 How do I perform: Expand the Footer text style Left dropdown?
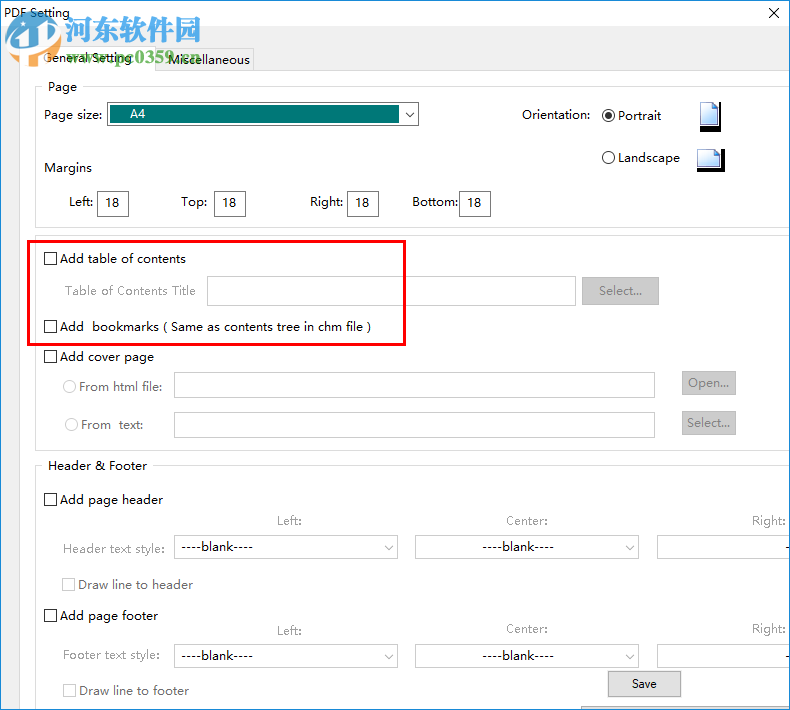[x=286, y=656]
